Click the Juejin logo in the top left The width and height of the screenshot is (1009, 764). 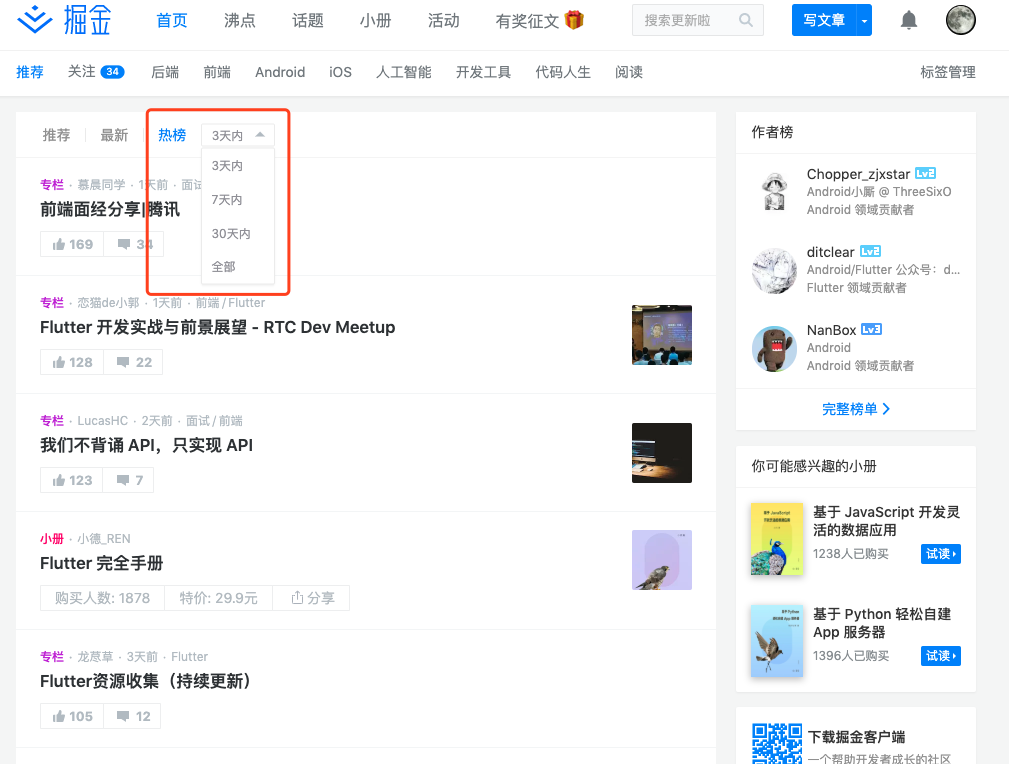tap(62, 20)
